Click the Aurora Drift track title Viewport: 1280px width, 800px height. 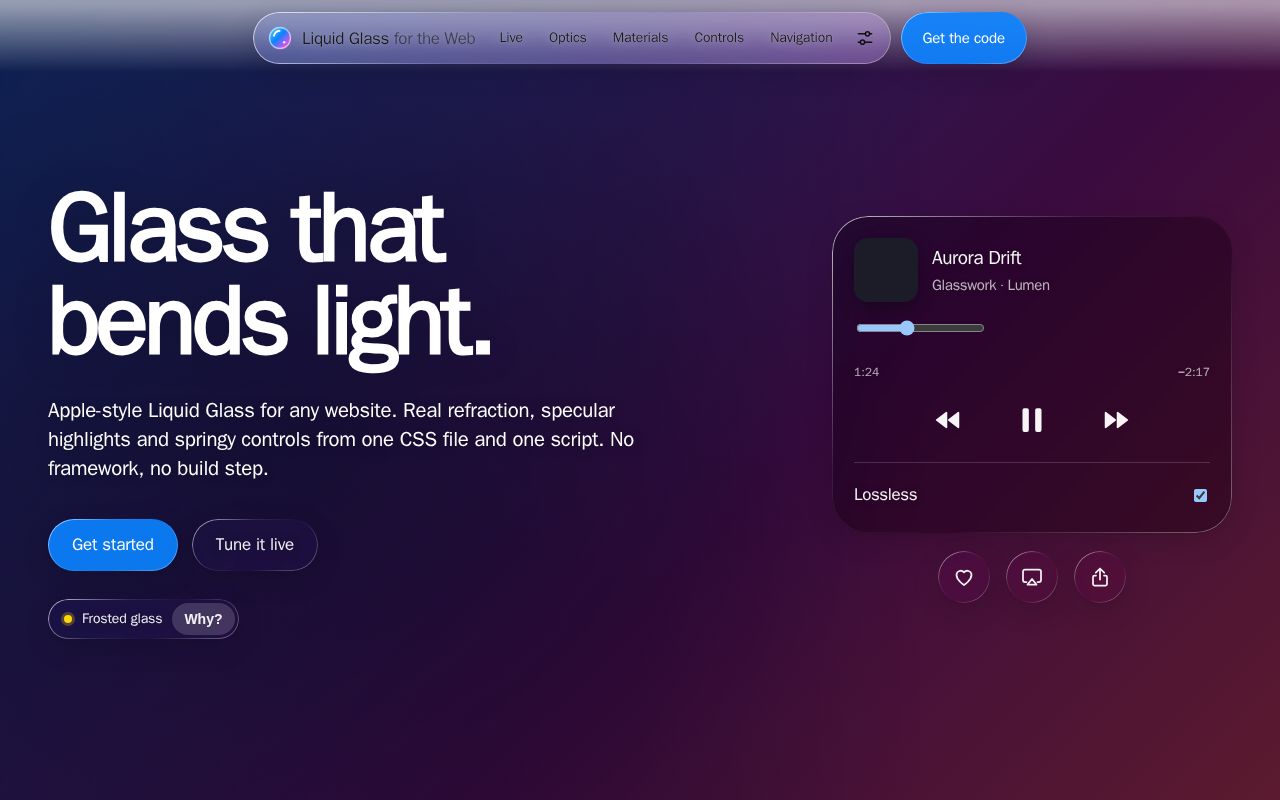[976, 258]
